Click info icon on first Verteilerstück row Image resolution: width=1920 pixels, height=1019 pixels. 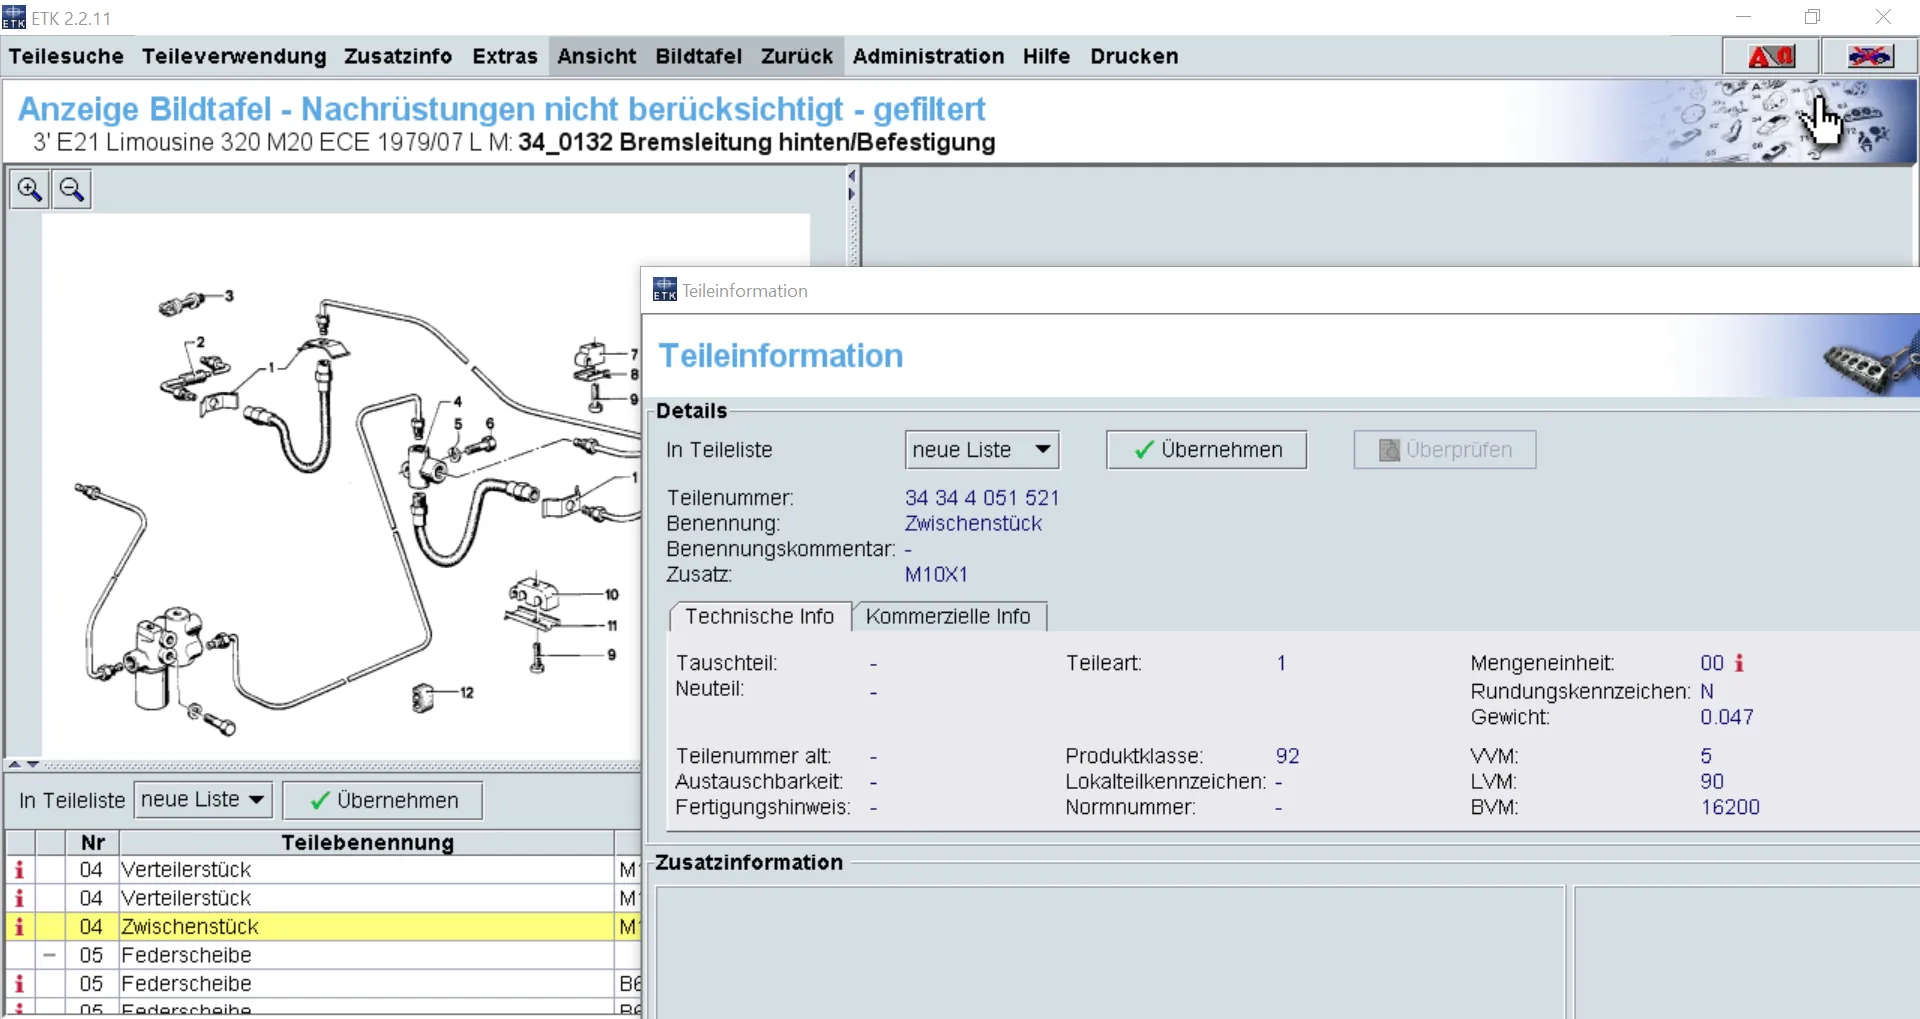click(x=19, y=870)
